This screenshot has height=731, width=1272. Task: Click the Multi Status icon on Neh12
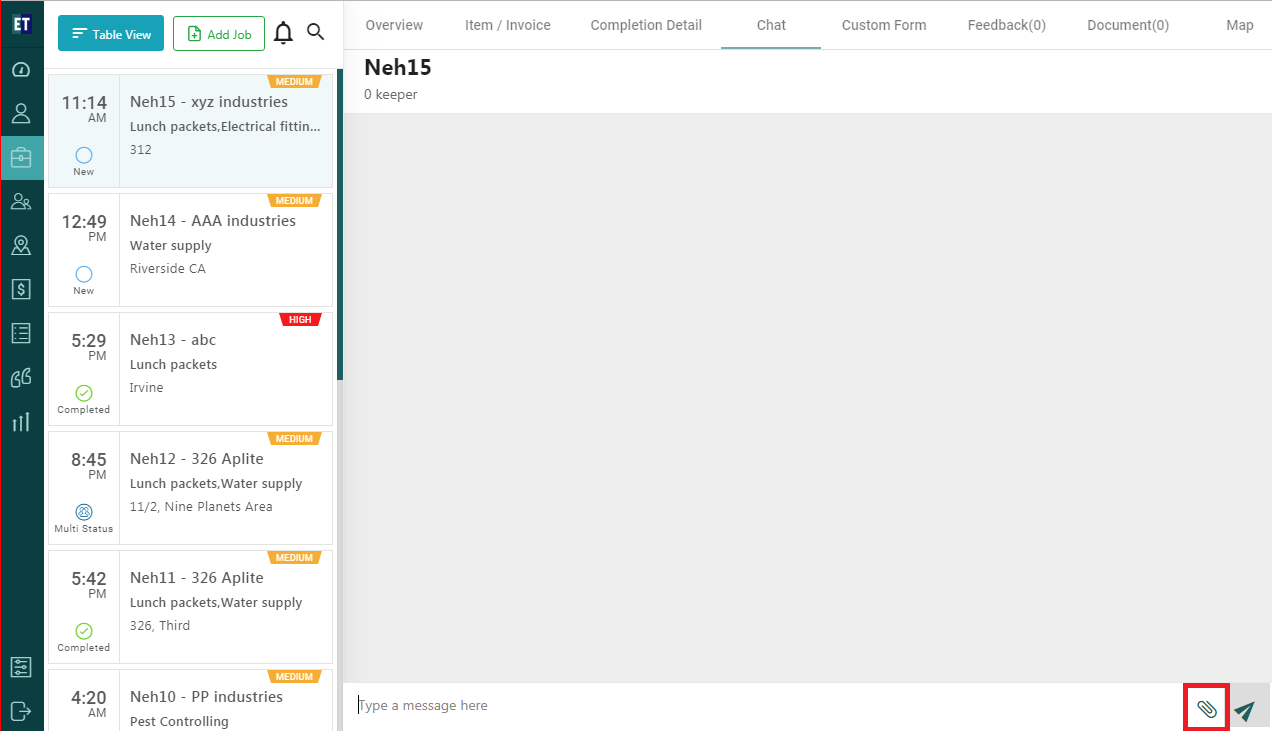(84, 512)
